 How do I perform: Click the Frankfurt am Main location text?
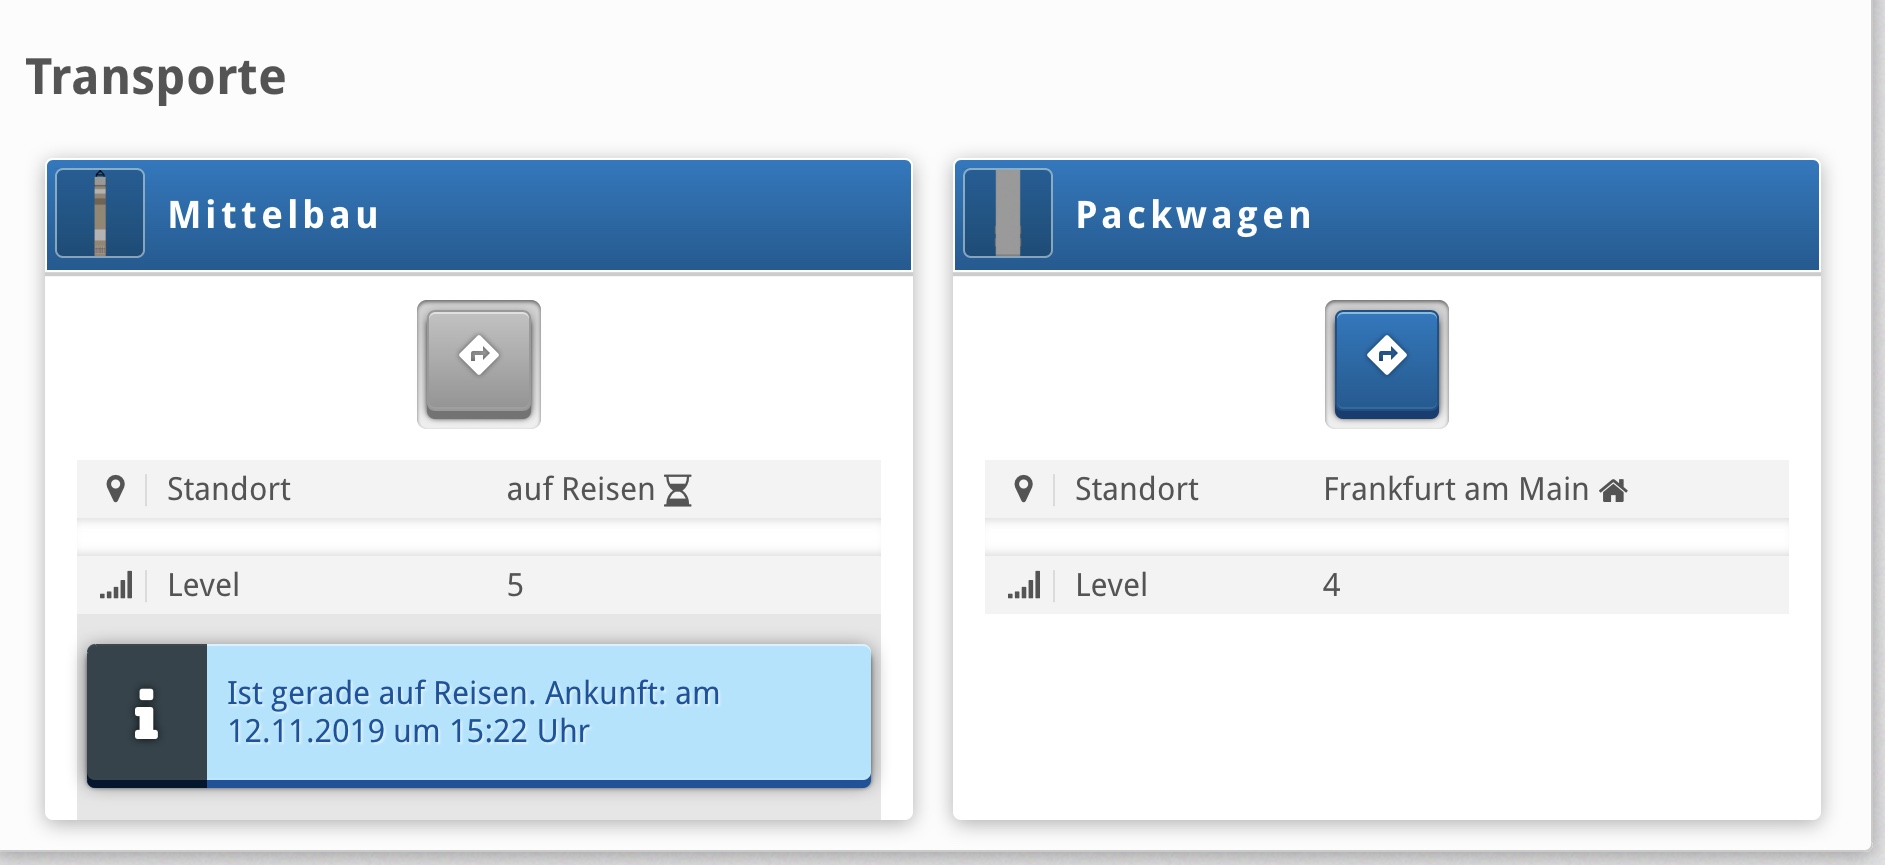(1455, 489)
